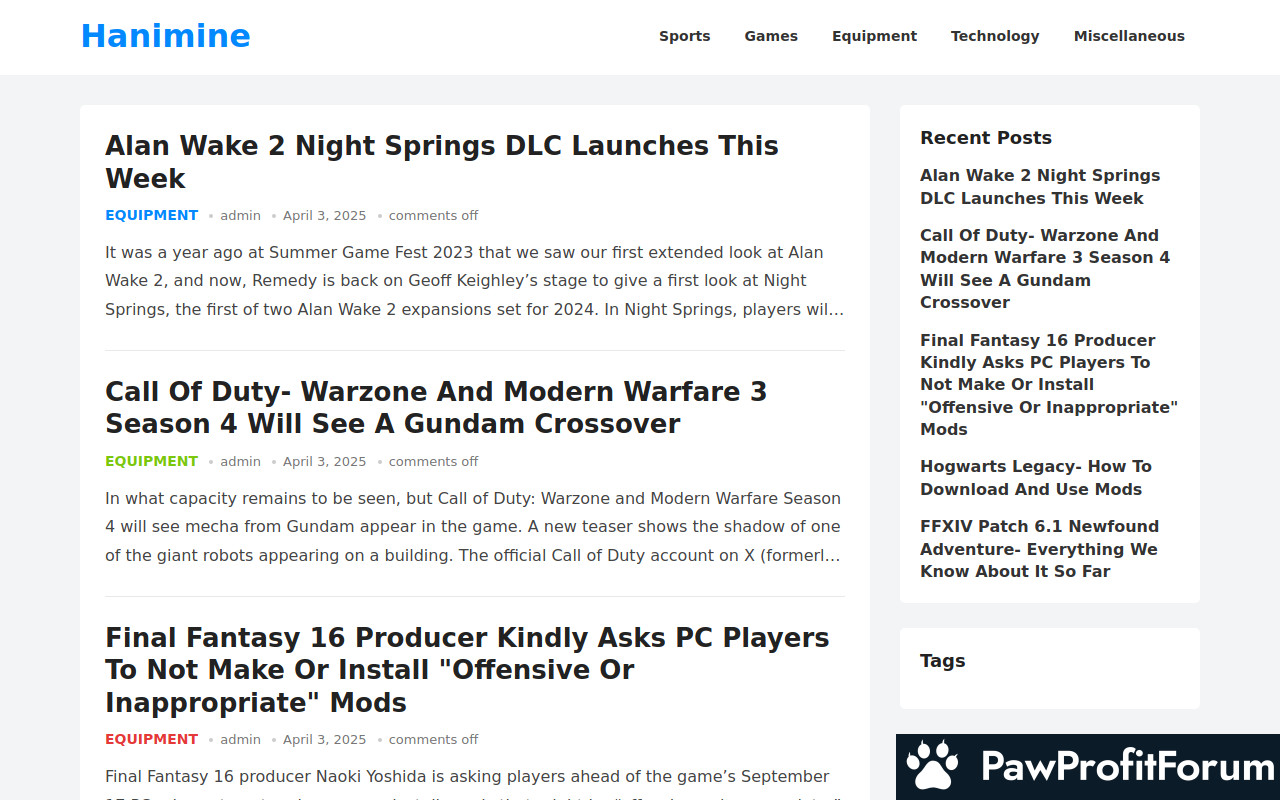This screenshot has width=1280, height=800.
Task: Click the PawProfitForum banner text
Action: click(1127, 767)
